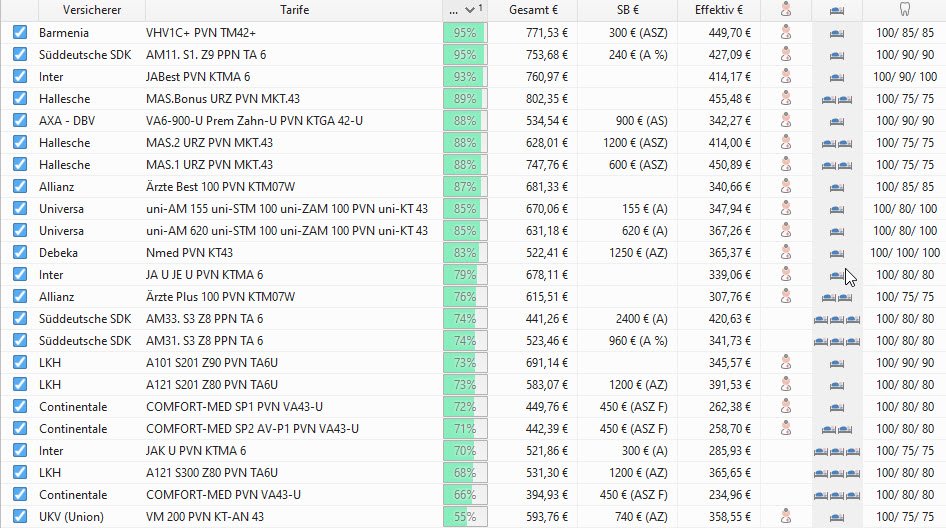This screenshot has width=946, height=528.
Task: Click the 100/ 100/ 100 dental value
Action: [905, 253]
